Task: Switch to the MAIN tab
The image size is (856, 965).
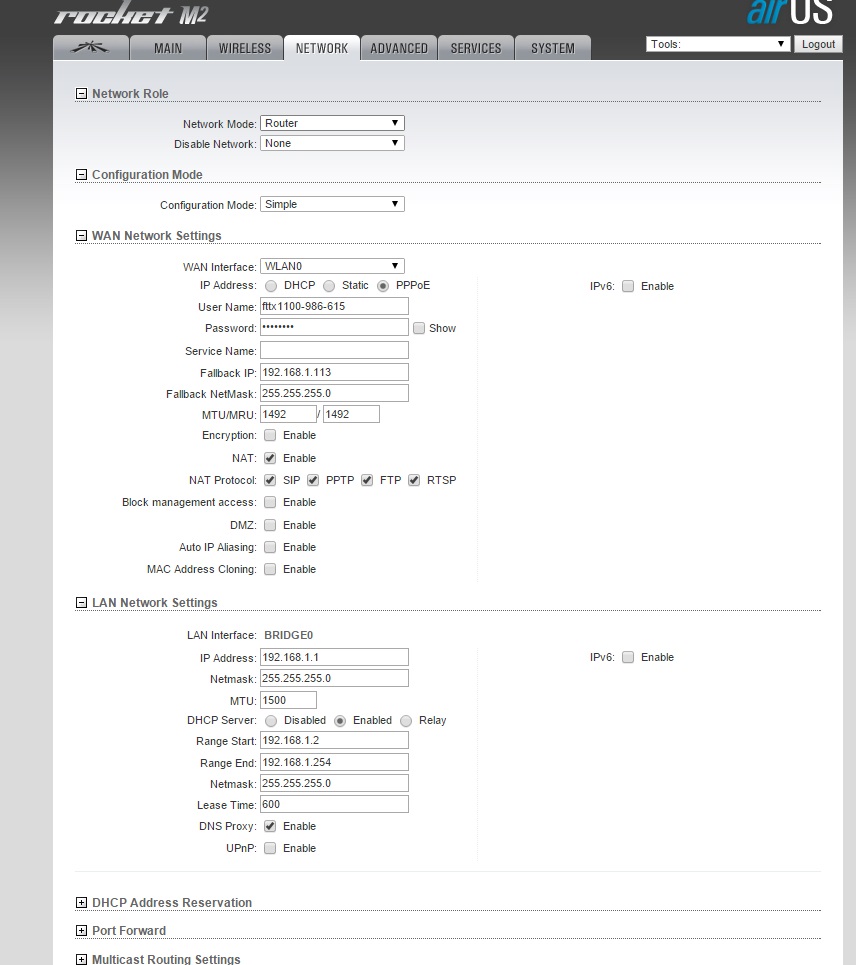Action: (168, 48)
